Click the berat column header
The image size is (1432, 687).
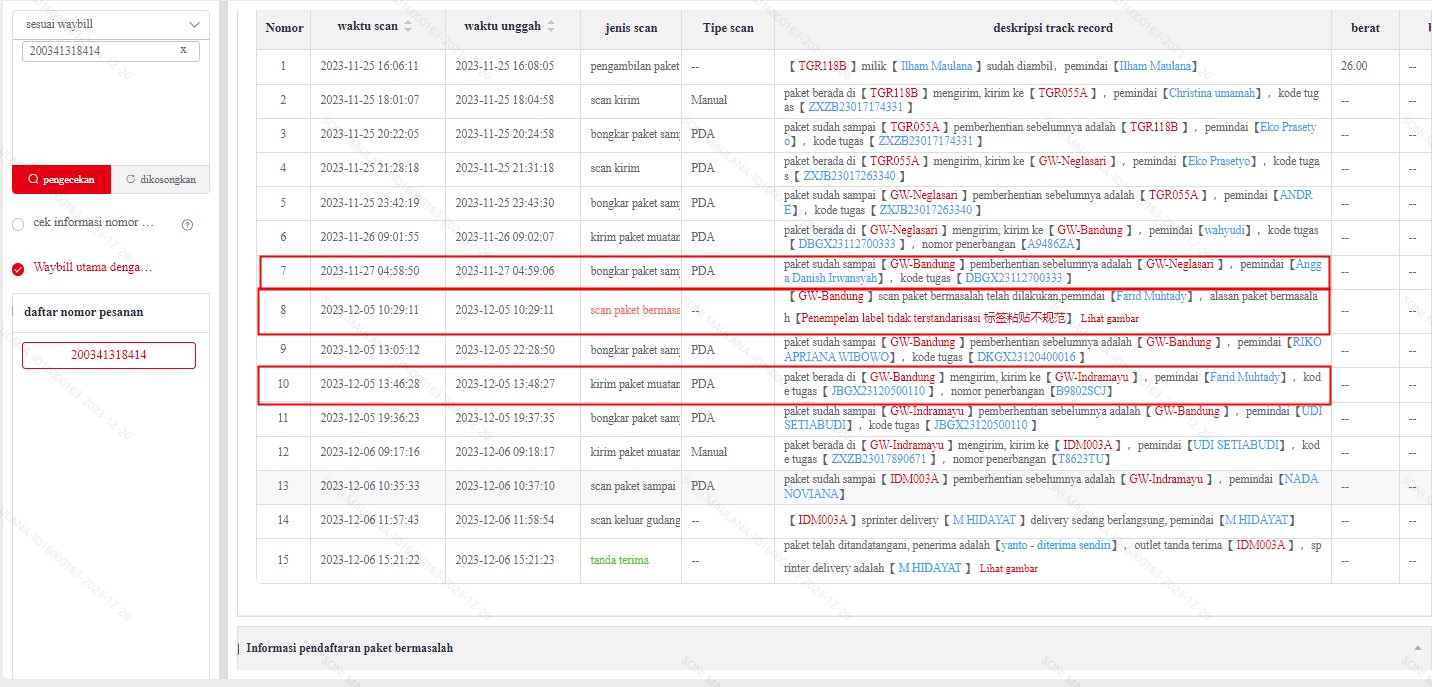tap(1365, 28)
